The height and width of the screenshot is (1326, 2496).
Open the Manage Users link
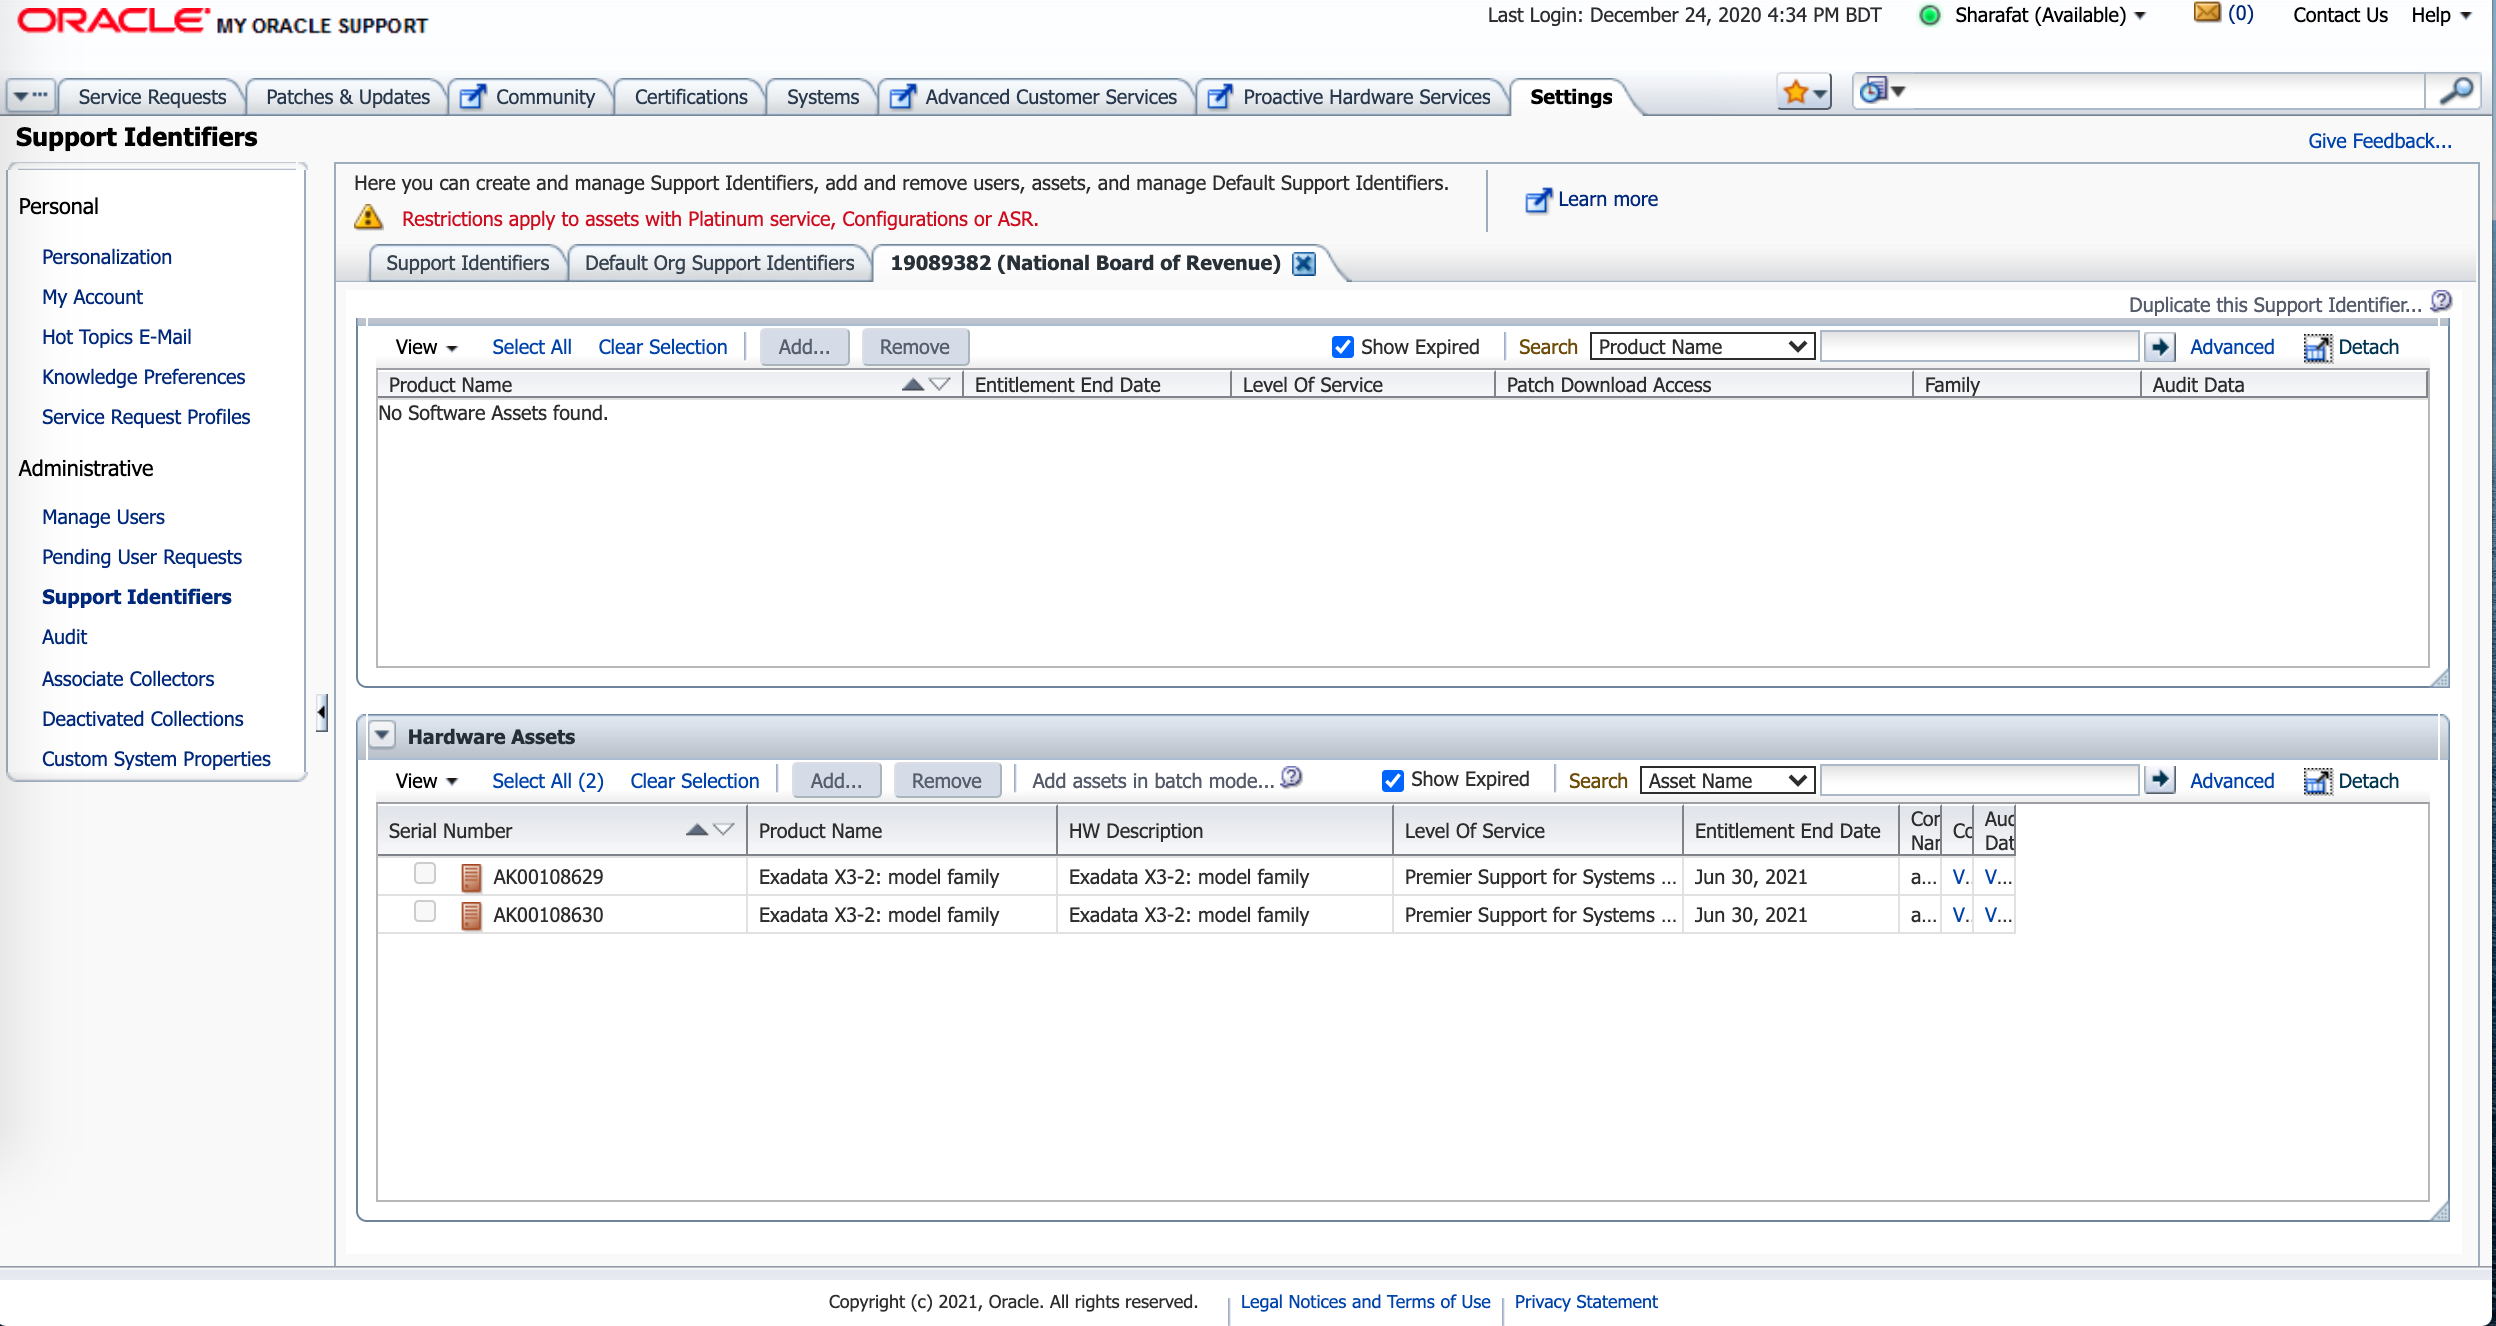pyautogui.click(x=103, y=517)
